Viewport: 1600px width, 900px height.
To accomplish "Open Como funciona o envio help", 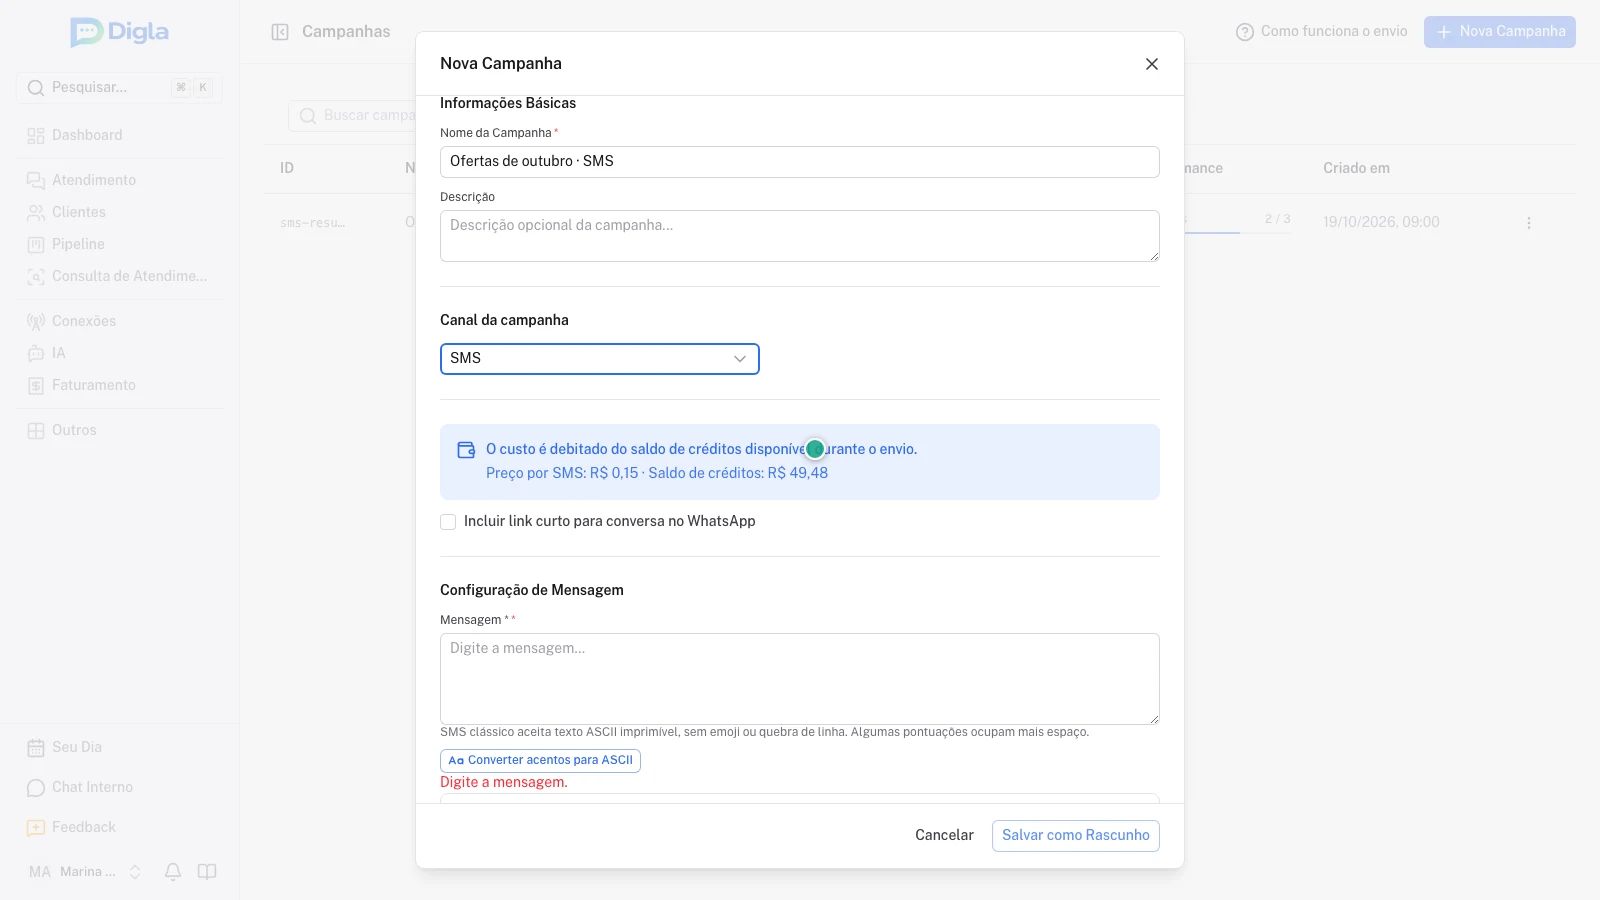I will click(1322, 32).
